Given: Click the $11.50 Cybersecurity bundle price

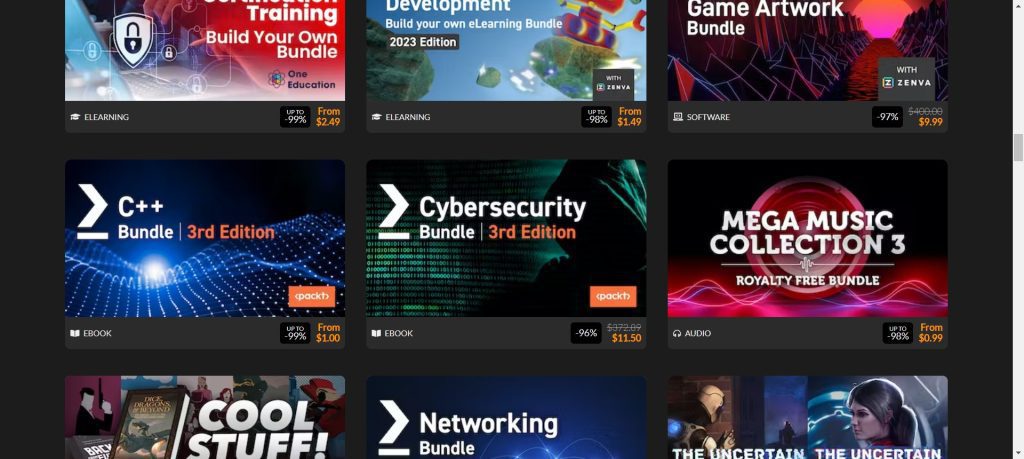Looking at the screenshot, I should click(x=626, y=338).
